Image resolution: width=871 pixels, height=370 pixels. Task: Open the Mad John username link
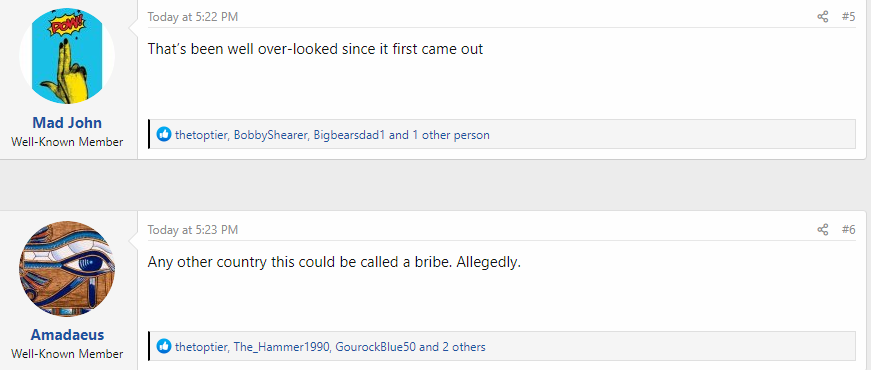click(x=67, y=123)
